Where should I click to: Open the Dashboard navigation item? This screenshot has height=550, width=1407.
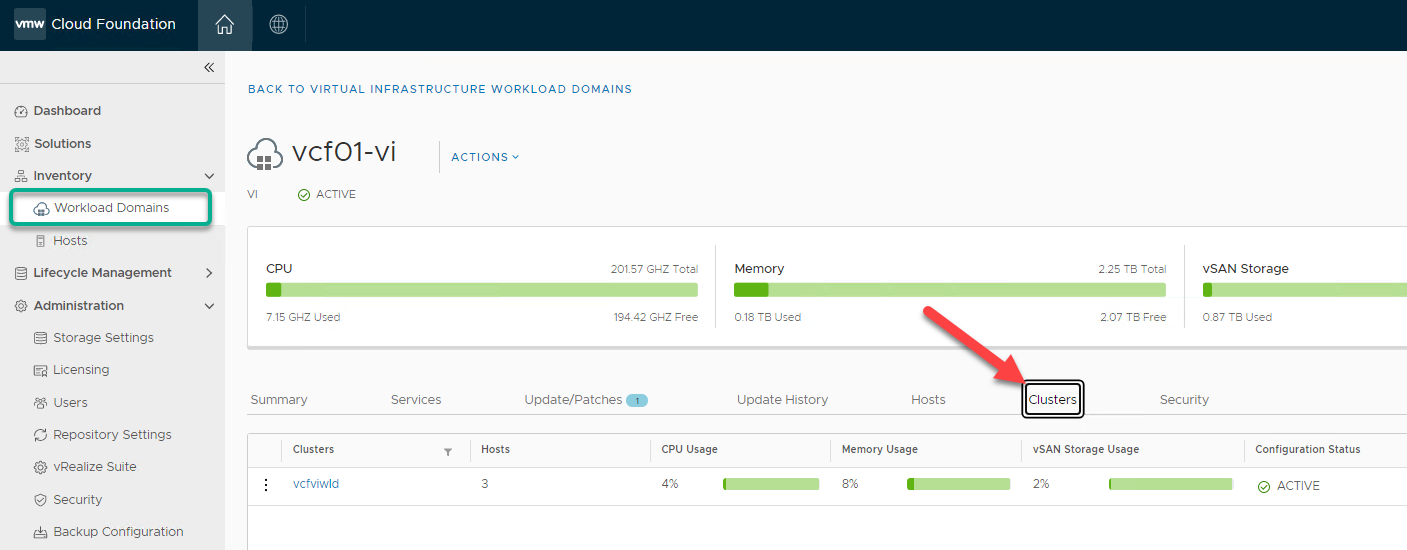point(67,111)
